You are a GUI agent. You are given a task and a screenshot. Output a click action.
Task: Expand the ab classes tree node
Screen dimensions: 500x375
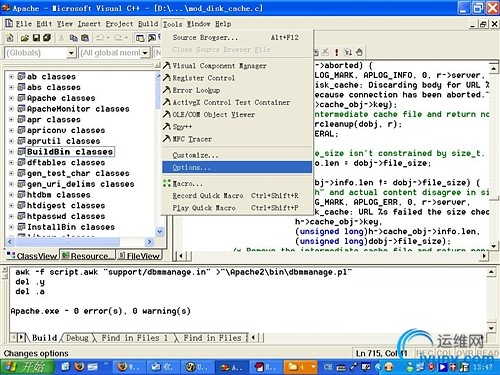coord(11,77)
